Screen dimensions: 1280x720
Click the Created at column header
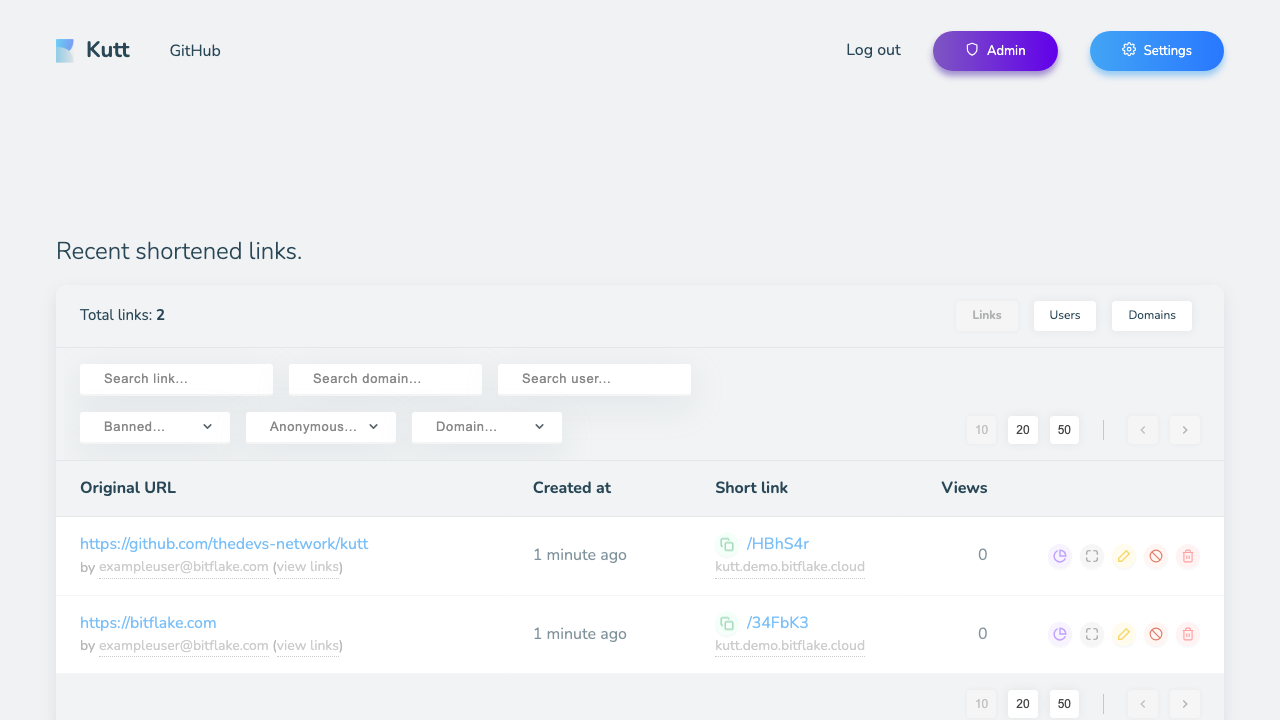coord(572,488)
